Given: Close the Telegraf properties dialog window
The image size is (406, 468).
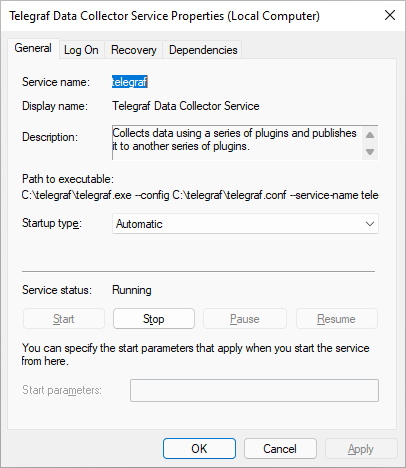Looking at the screenshot, I should coord(390,15).
